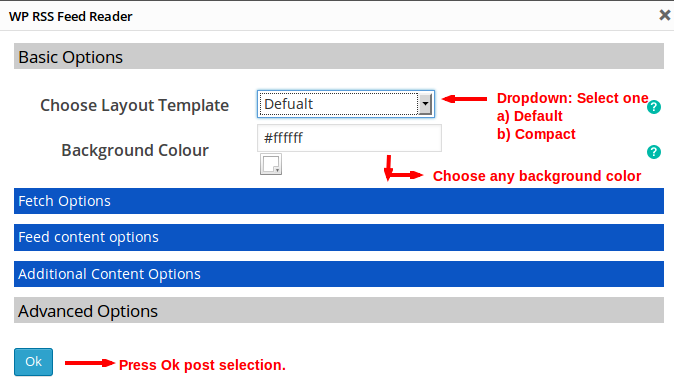Viewport: 674px width, 387px height.
Task: Click the blue Ok button
Action: coord(34,362)
